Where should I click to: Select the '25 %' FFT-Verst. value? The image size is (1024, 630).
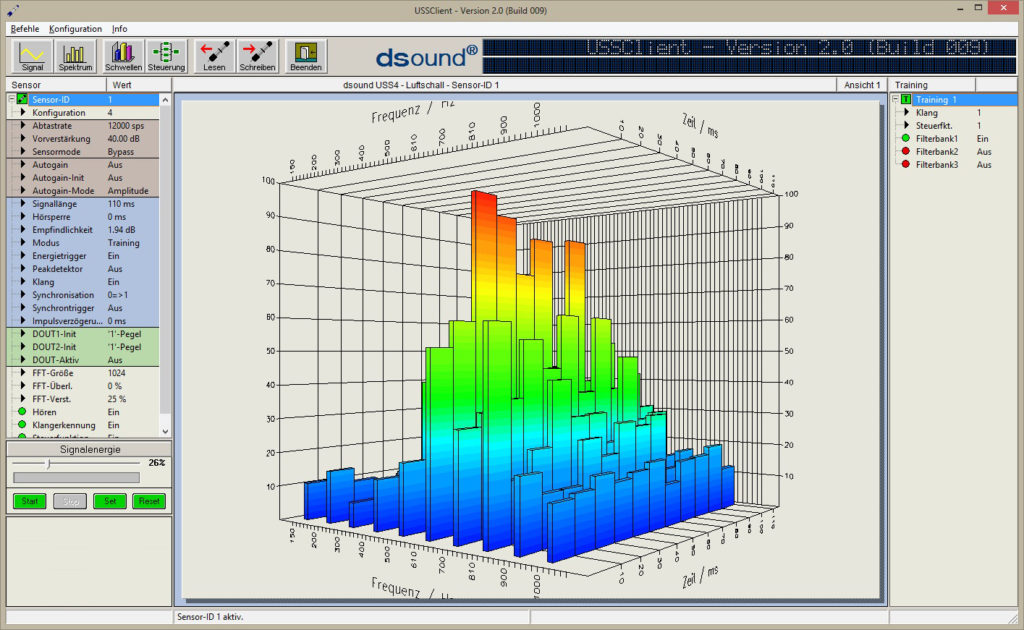[117, 399]
